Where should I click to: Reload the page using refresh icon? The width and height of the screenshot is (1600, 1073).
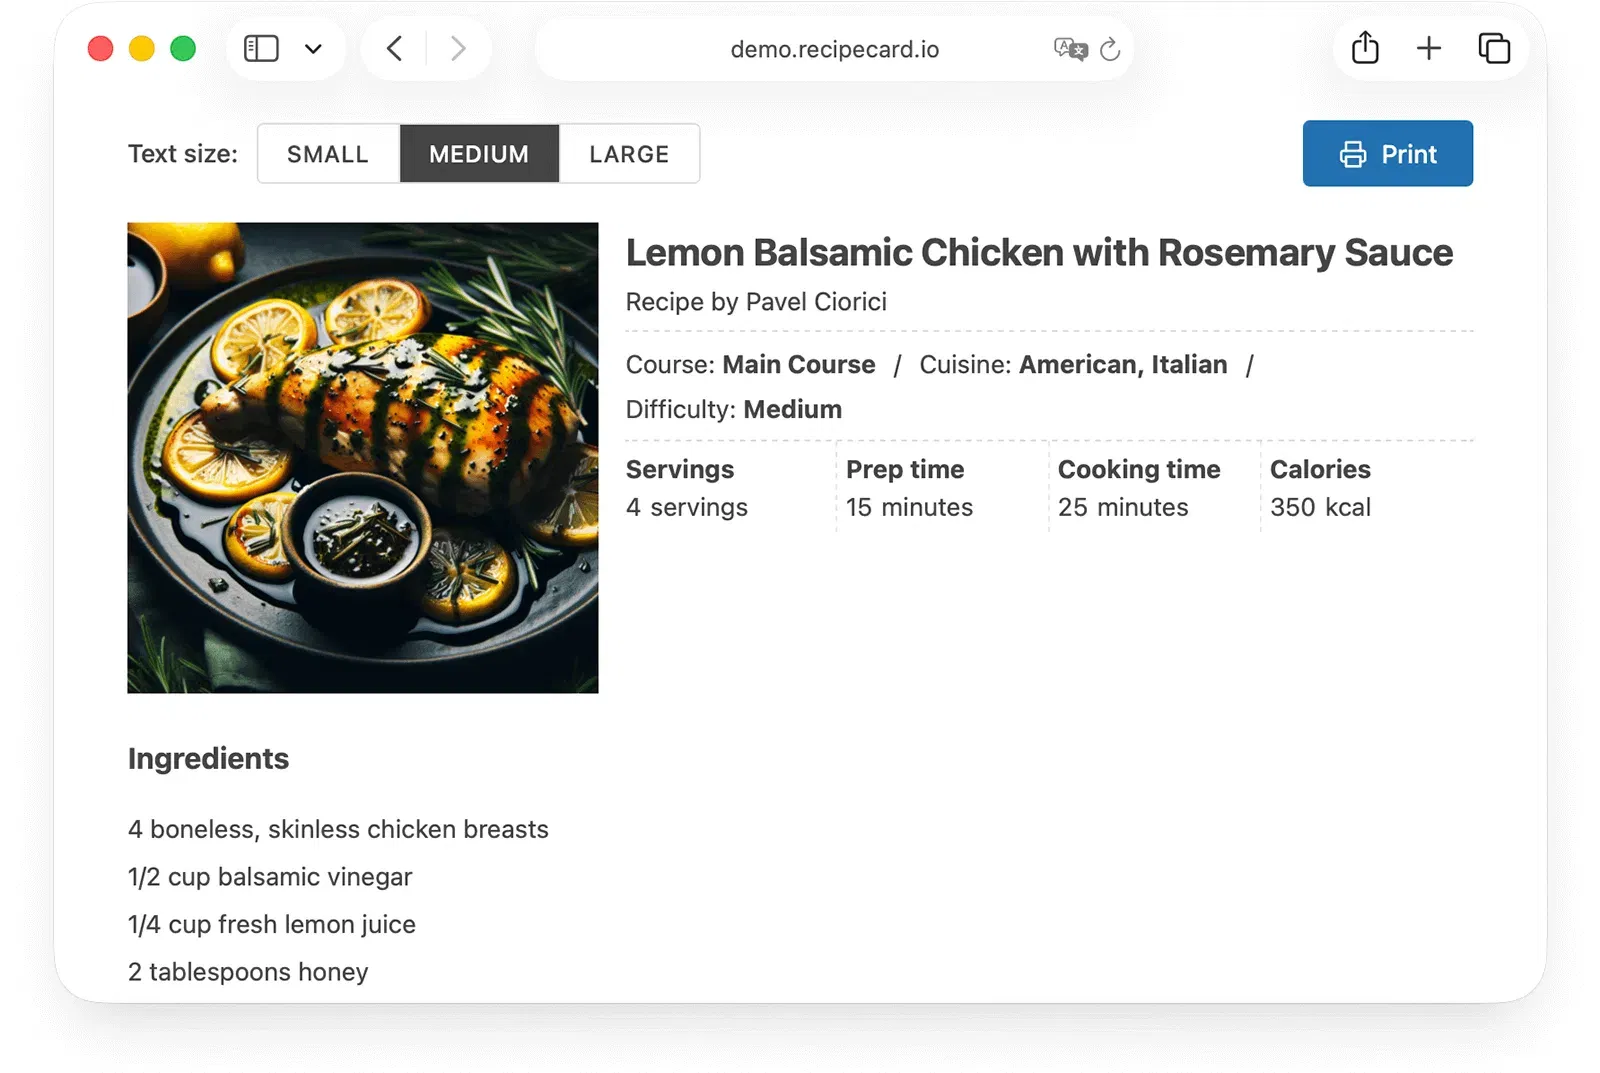[1110, 49]
